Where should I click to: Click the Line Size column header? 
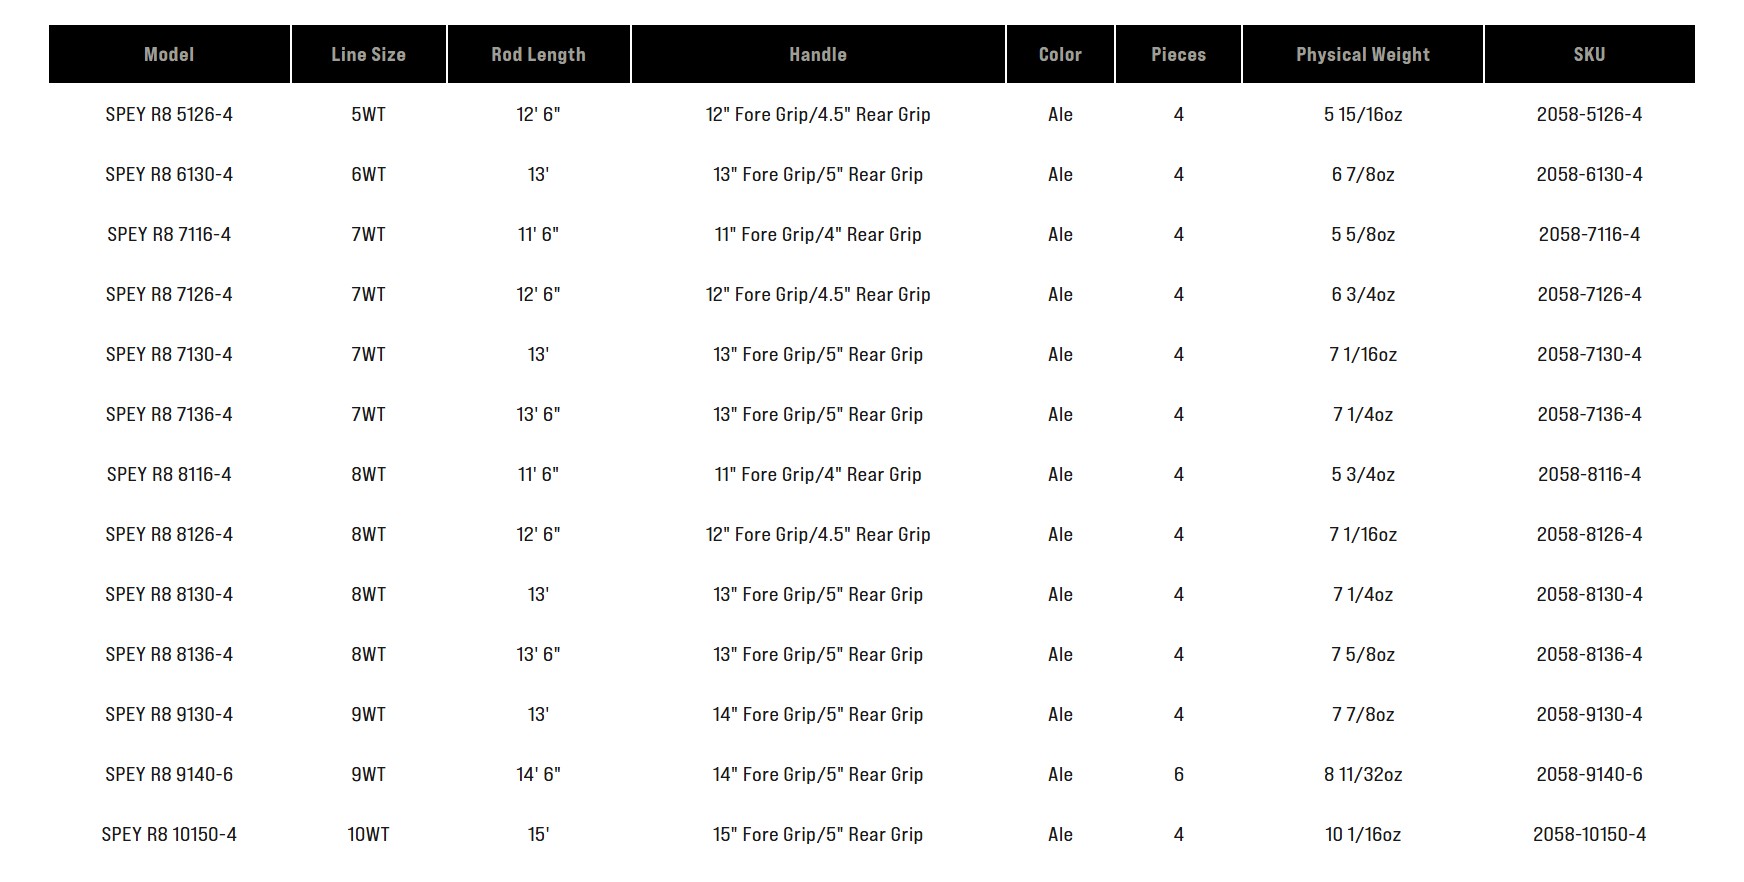pyautogui.click(x=368, y=55)
